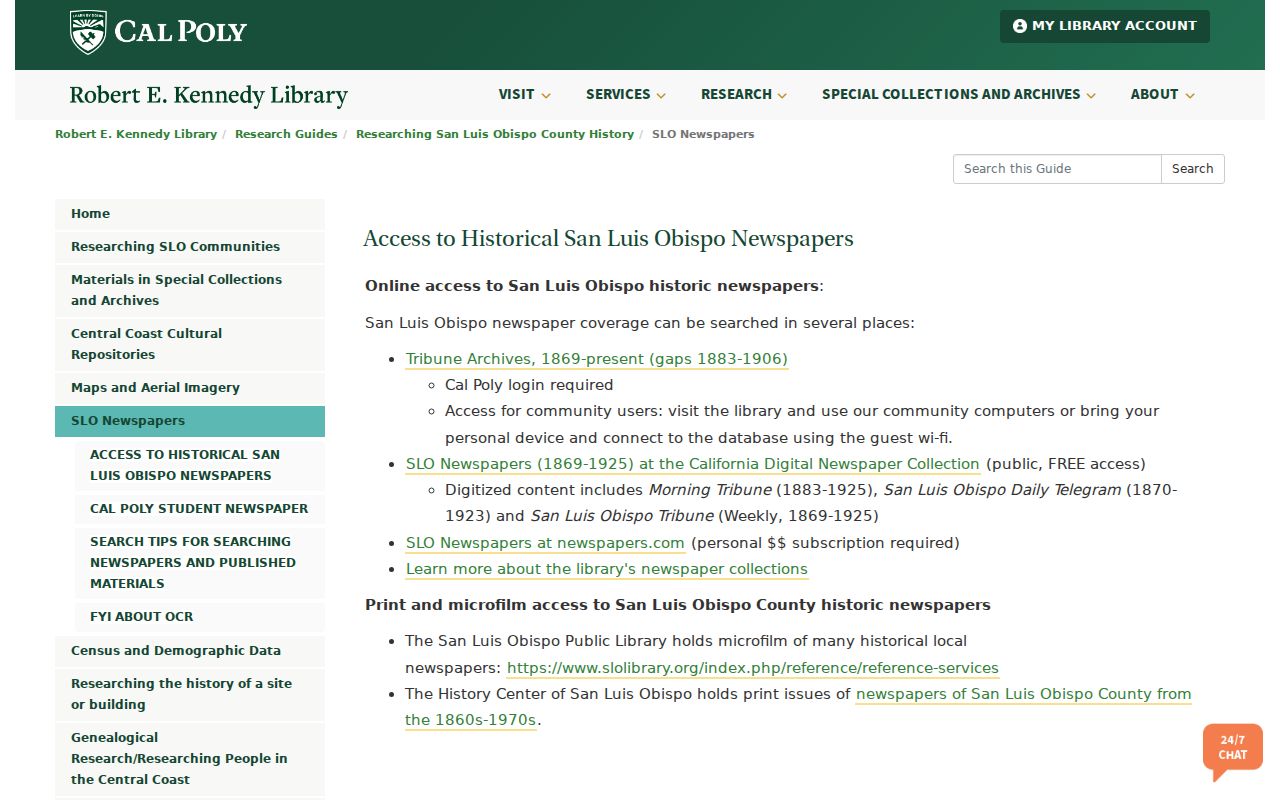Click 'Print and microfilm access' heading text
This screenshot has width=1280, height=800.
click(x=678, y=605)
